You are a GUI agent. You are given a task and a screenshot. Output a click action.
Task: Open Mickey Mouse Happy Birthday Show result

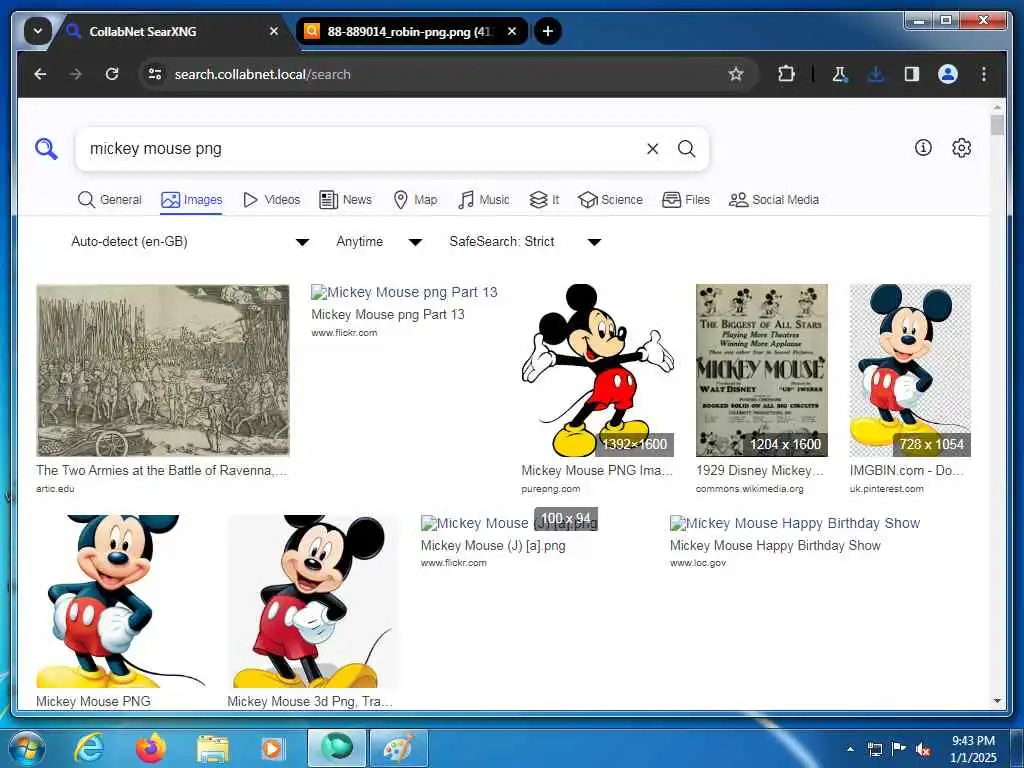pyautogui.click(x=795, y=523)
